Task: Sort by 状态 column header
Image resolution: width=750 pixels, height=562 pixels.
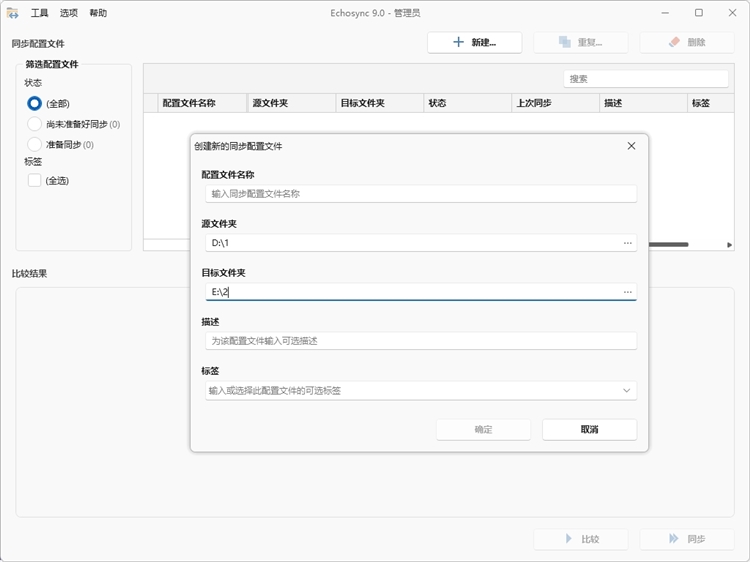Action: pos(467,103)
